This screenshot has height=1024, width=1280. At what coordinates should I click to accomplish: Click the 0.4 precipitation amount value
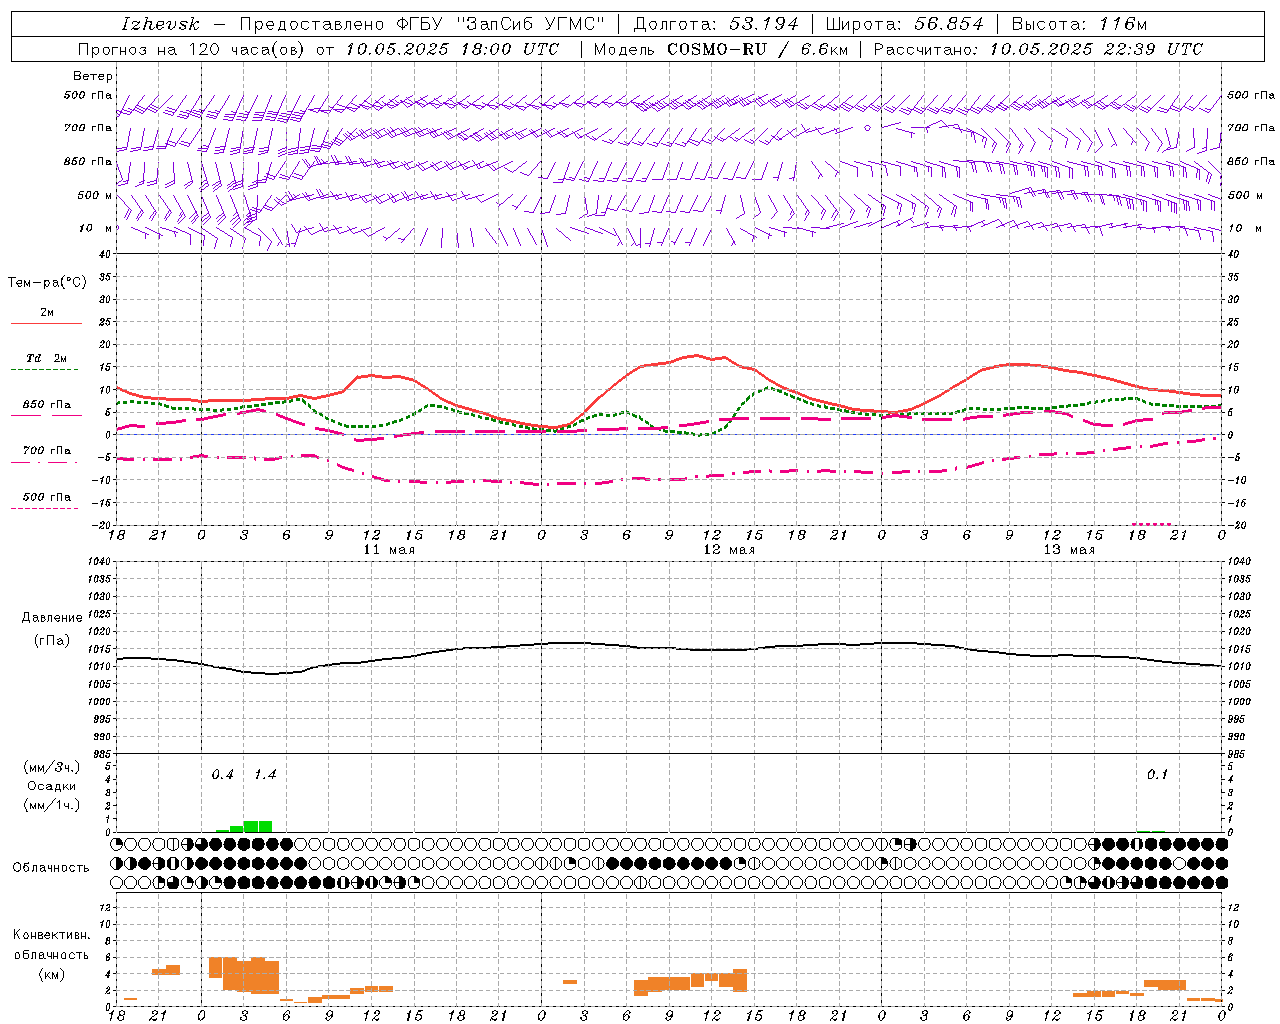coord(222,775)
